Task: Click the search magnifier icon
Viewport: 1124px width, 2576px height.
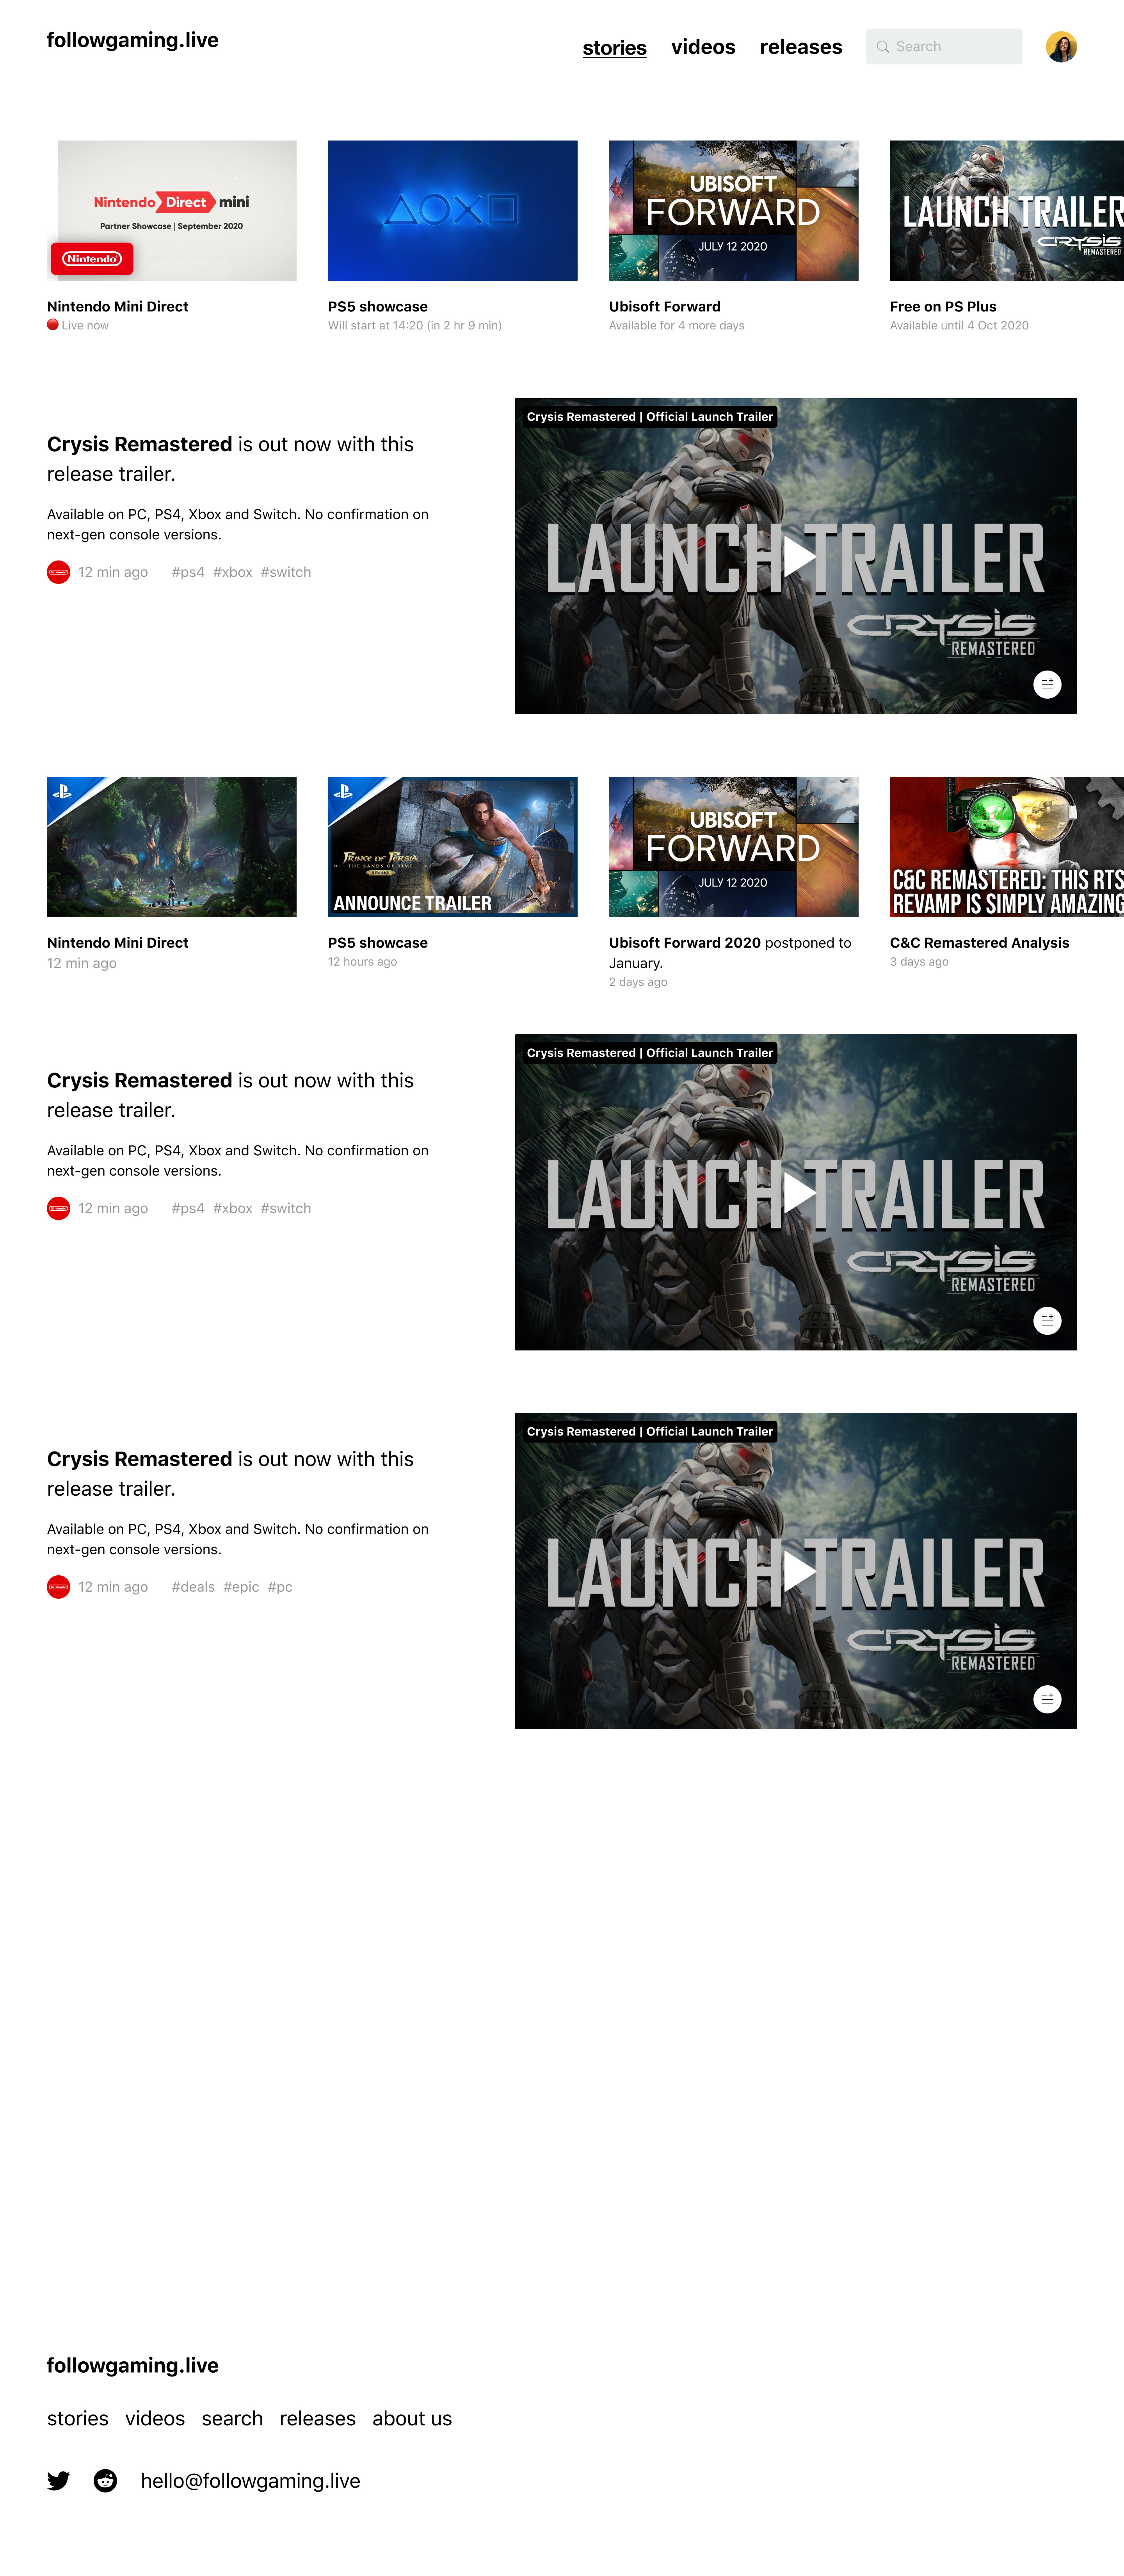Action: [883, 47]
